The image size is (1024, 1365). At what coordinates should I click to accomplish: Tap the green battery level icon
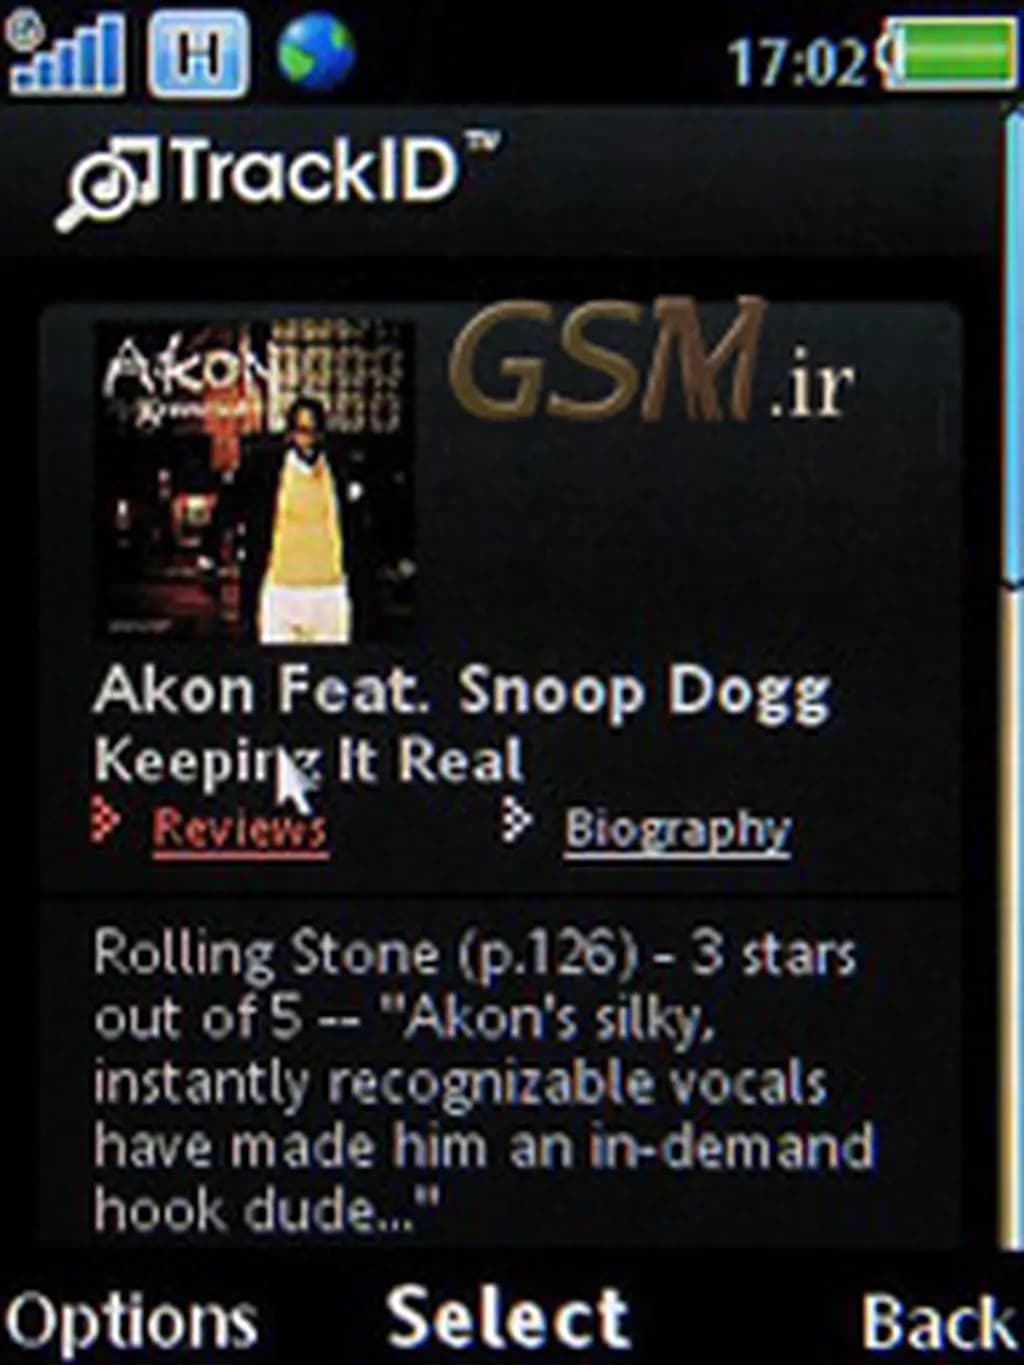pos(950,53)
